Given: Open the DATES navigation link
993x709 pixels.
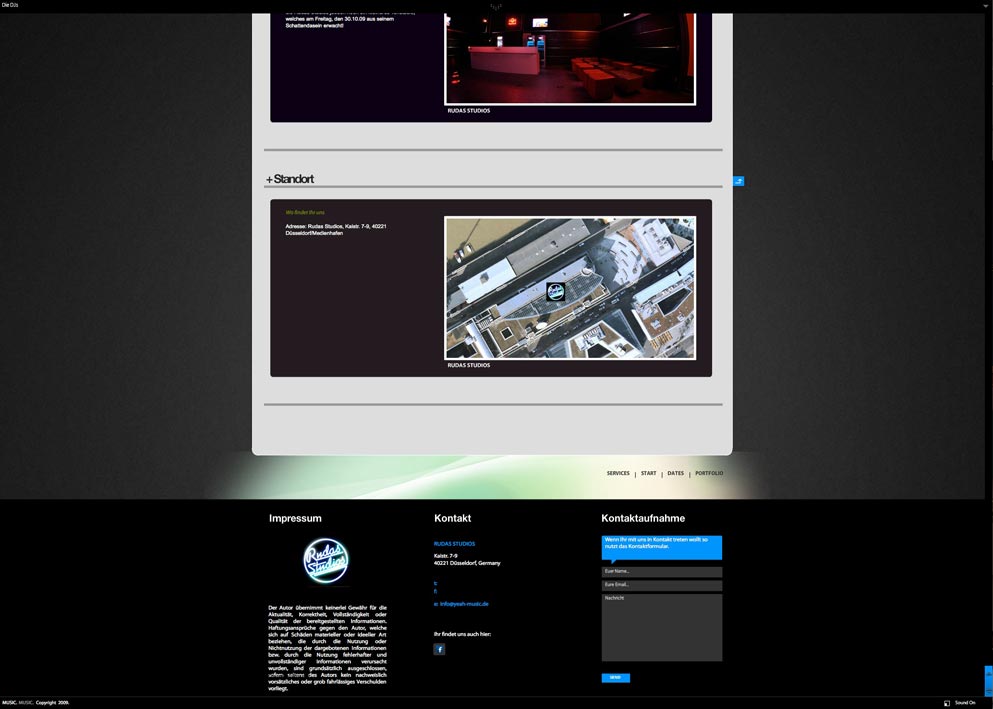Looking at the screenshot, I should pyautogui.click(x=676, y=473).
